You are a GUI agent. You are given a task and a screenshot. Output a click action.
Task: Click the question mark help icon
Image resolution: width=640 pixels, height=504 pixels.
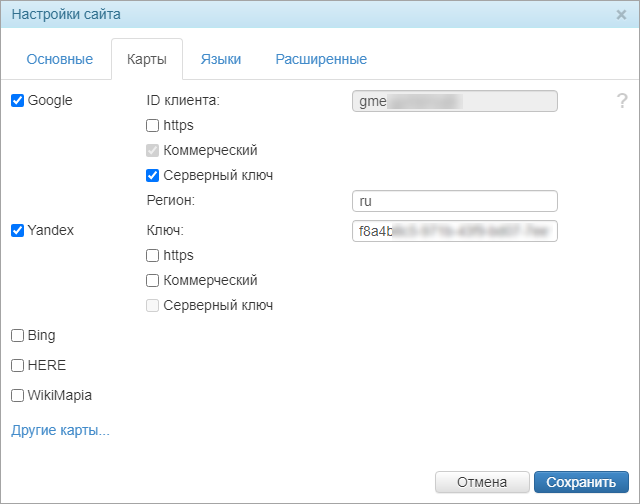(622, 101)
